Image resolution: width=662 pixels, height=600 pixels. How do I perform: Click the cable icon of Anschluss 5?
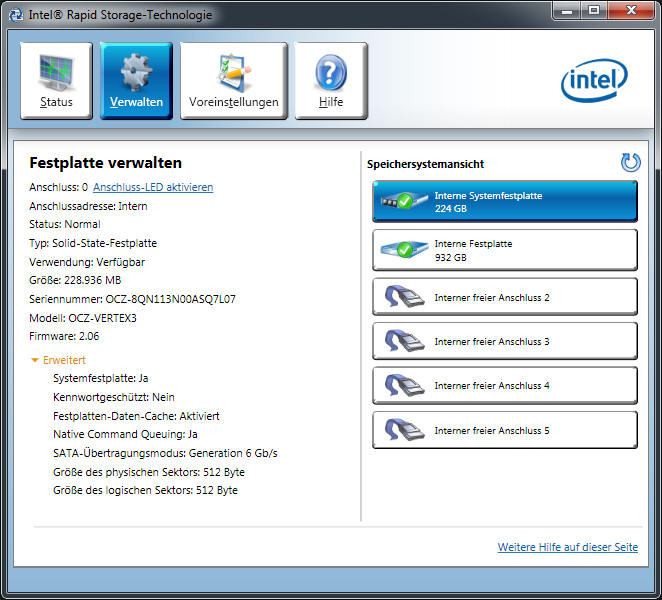pos(404,430)
